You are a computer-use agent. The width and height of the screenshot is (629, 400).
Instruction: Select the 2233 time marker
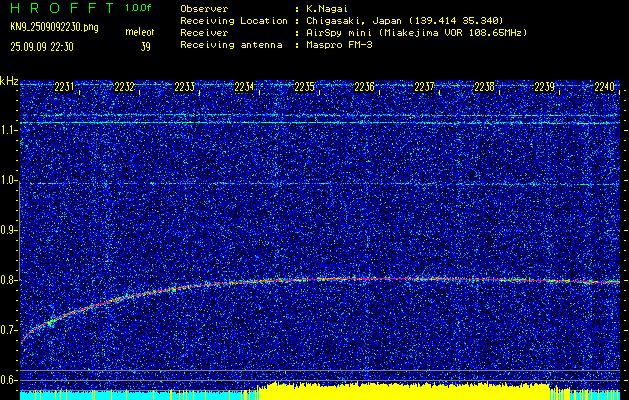[x=185, y=87]
